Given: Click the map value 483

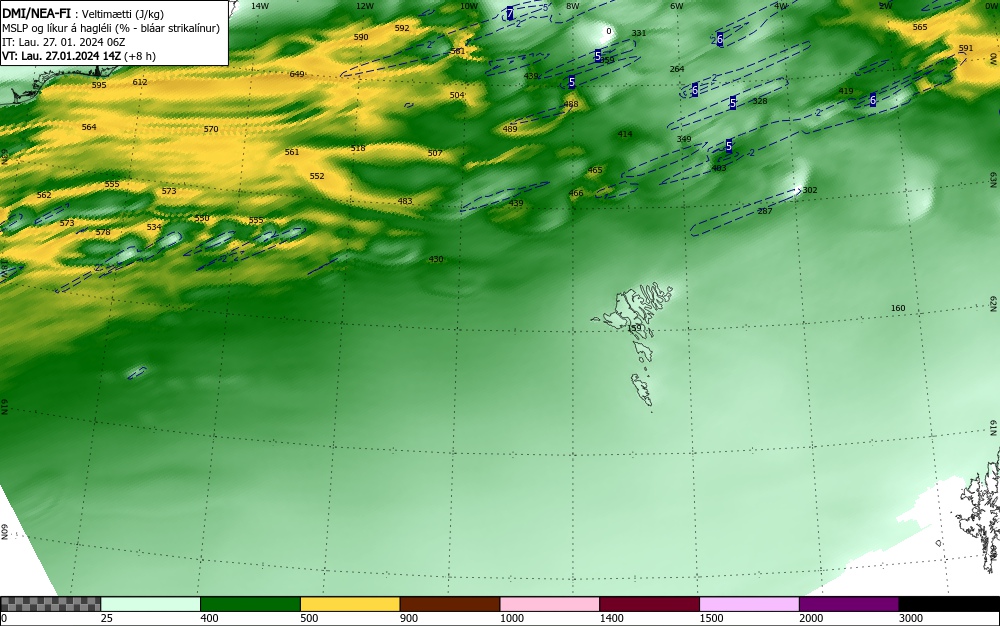Looking at the screenshot, I should click(x=405, y=201).
